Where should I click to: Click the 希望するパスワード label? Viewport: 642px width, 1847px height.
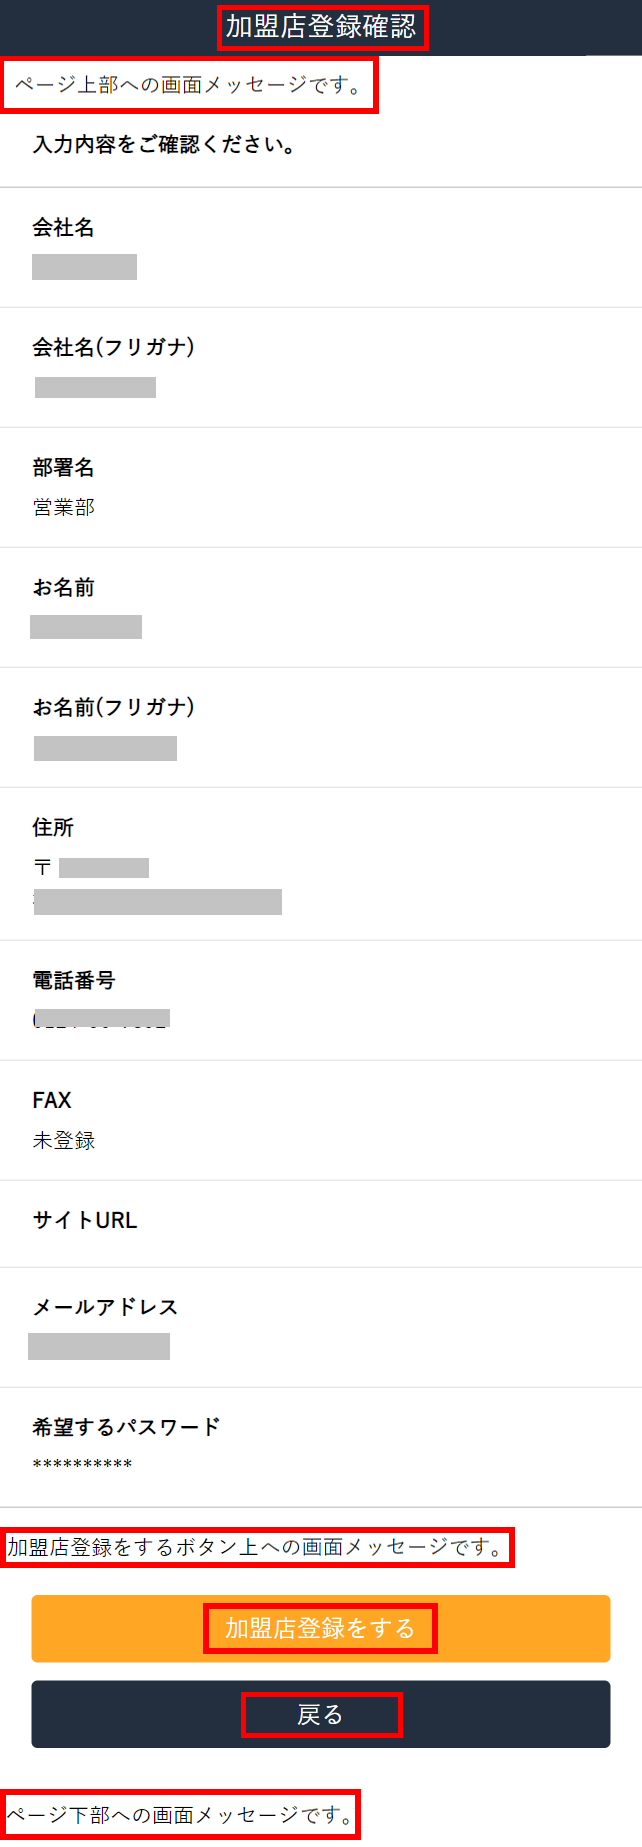(x=126, y=1427)
